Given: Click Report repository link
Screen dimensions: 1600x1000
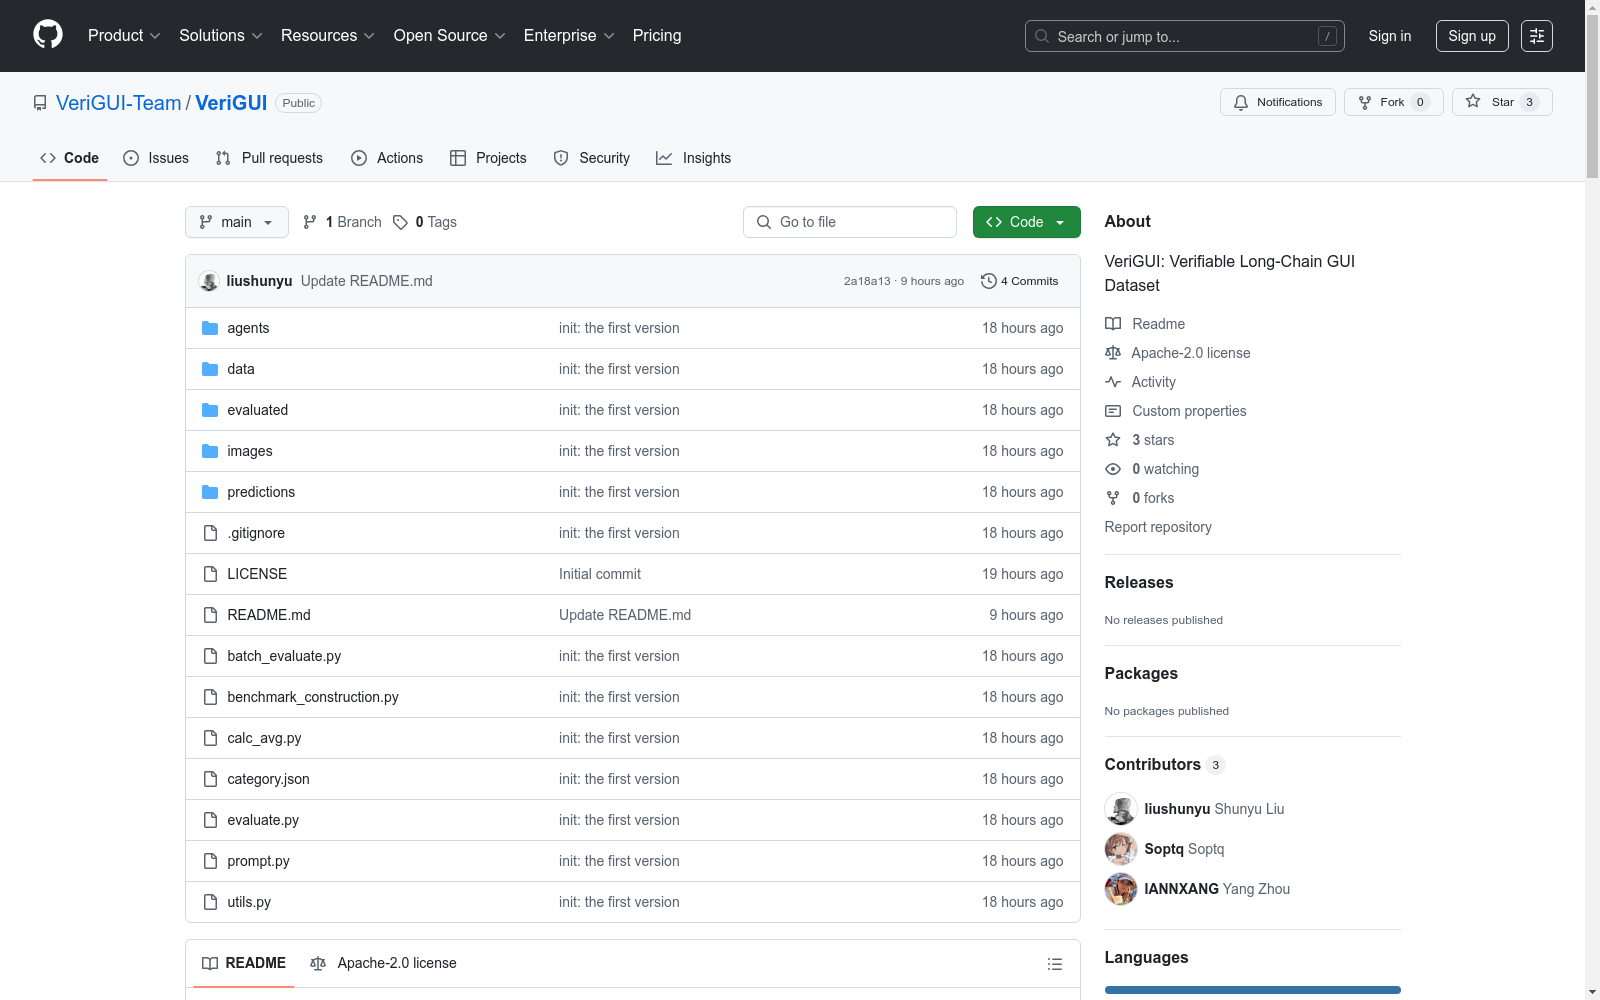Looking at the screenshot, I should (1158, 527).
